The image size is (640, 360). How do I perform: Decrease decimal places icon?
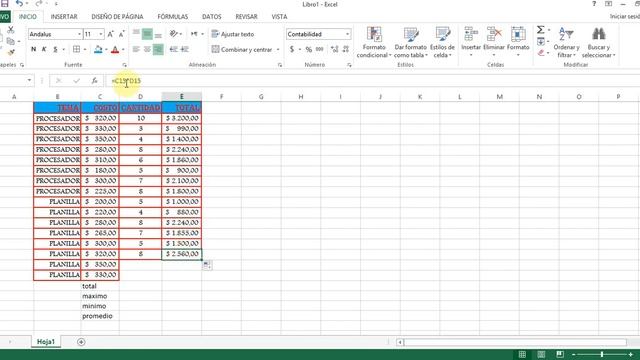tap(346, 49)
